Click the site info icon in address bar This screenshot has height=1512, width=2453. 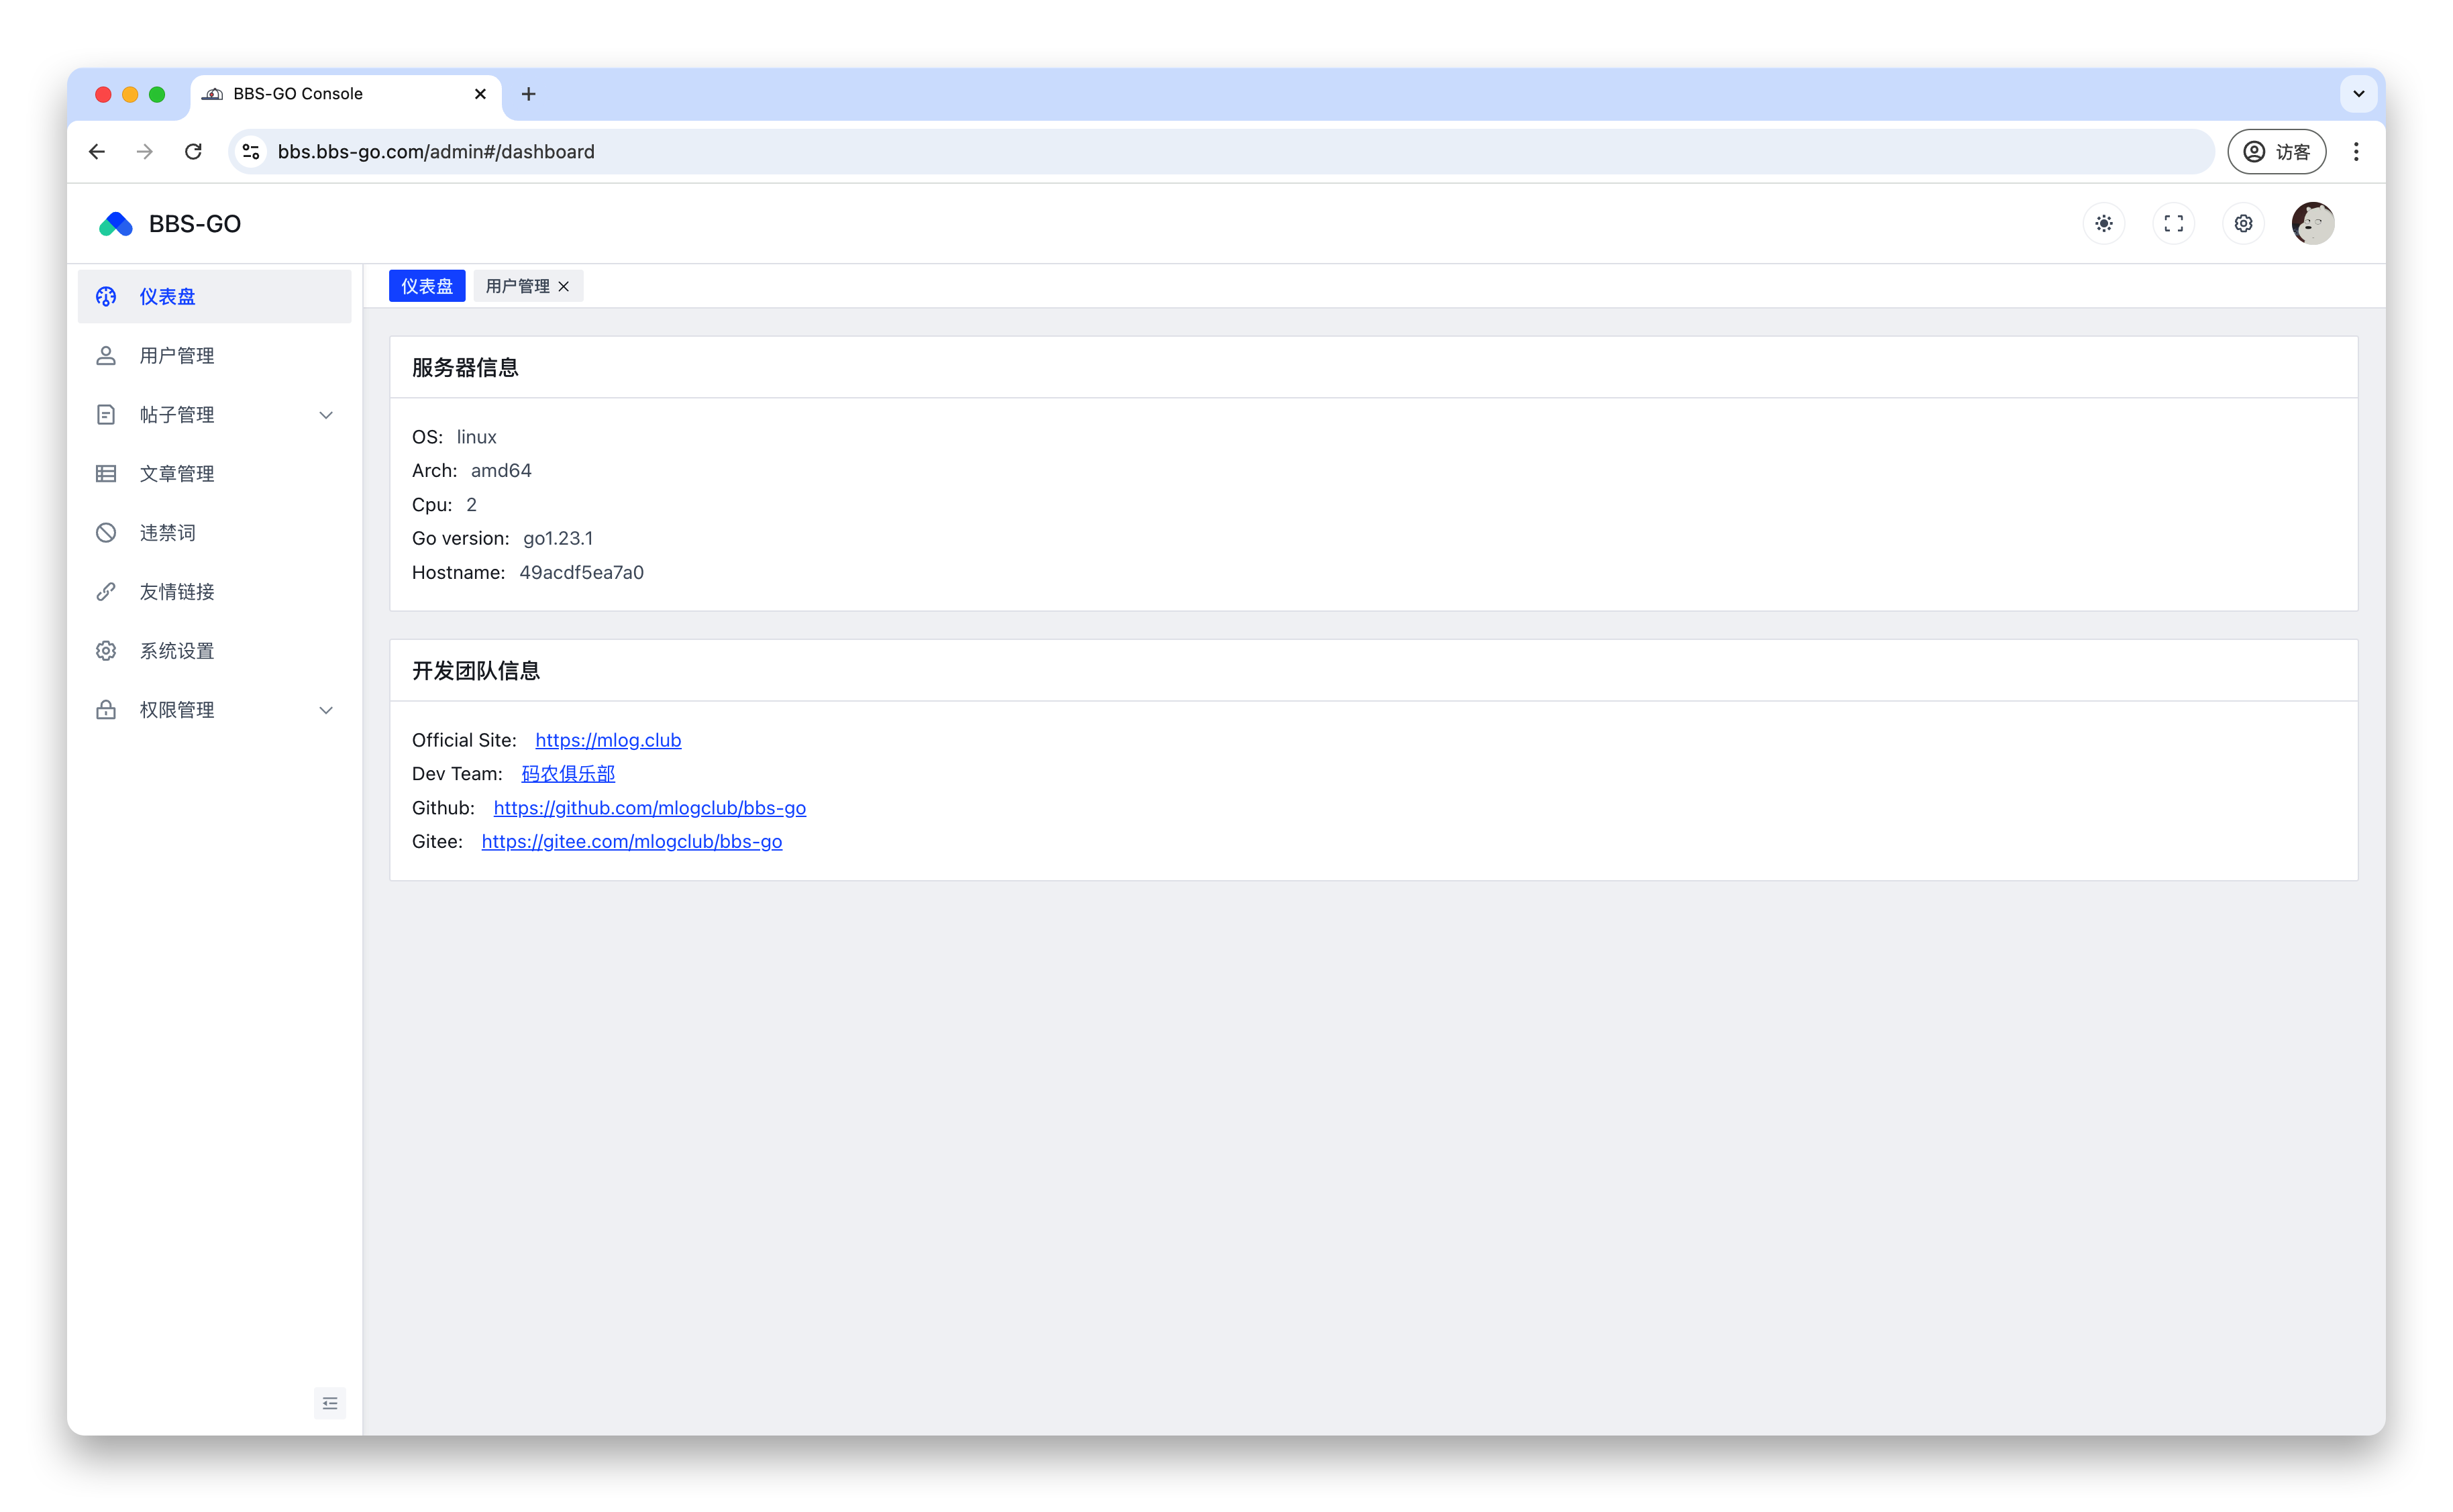pyautogui.click(x=251, y=151)
